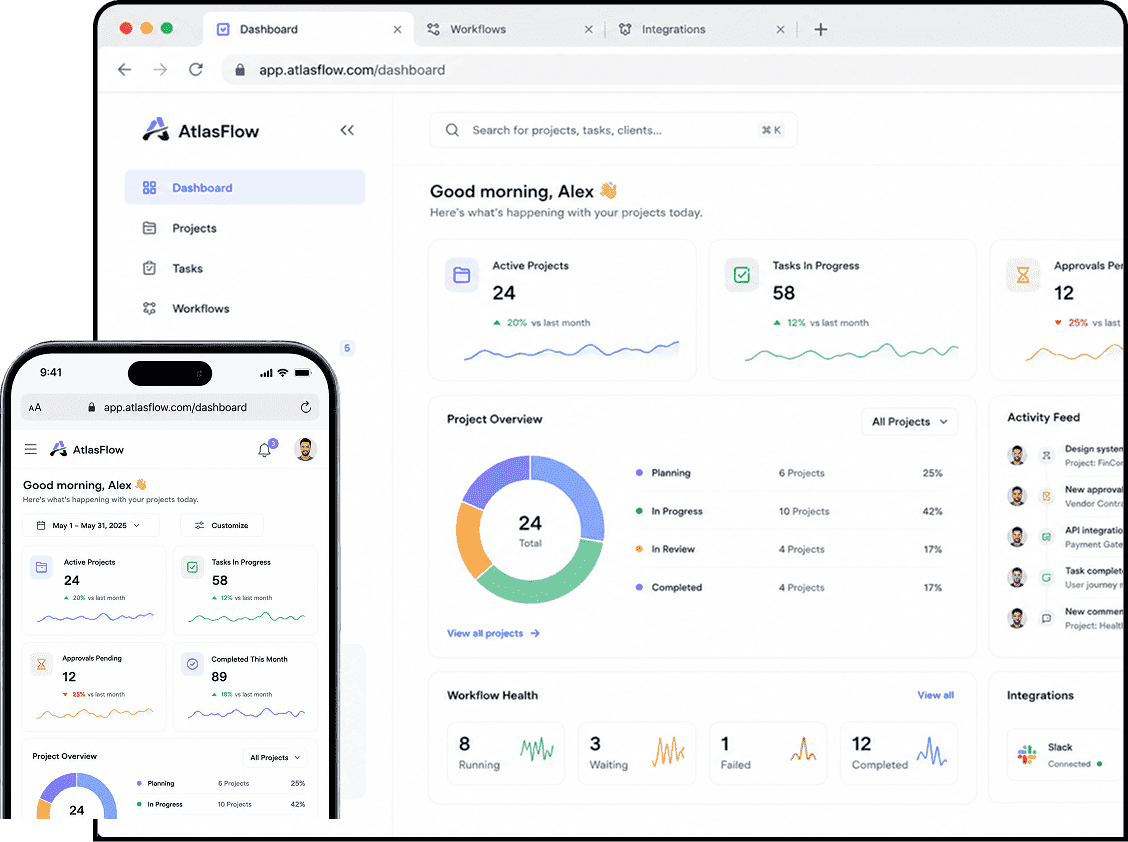This screenshot has height=842, width=1128.
Task: Open a new browser tab with plus
Action: [820, 30]
